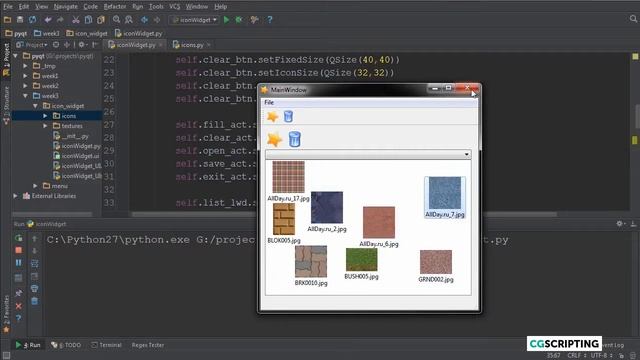Open the iconWidget run configuration dropdown
Screen dimensions: 640x360
(195, 20)
